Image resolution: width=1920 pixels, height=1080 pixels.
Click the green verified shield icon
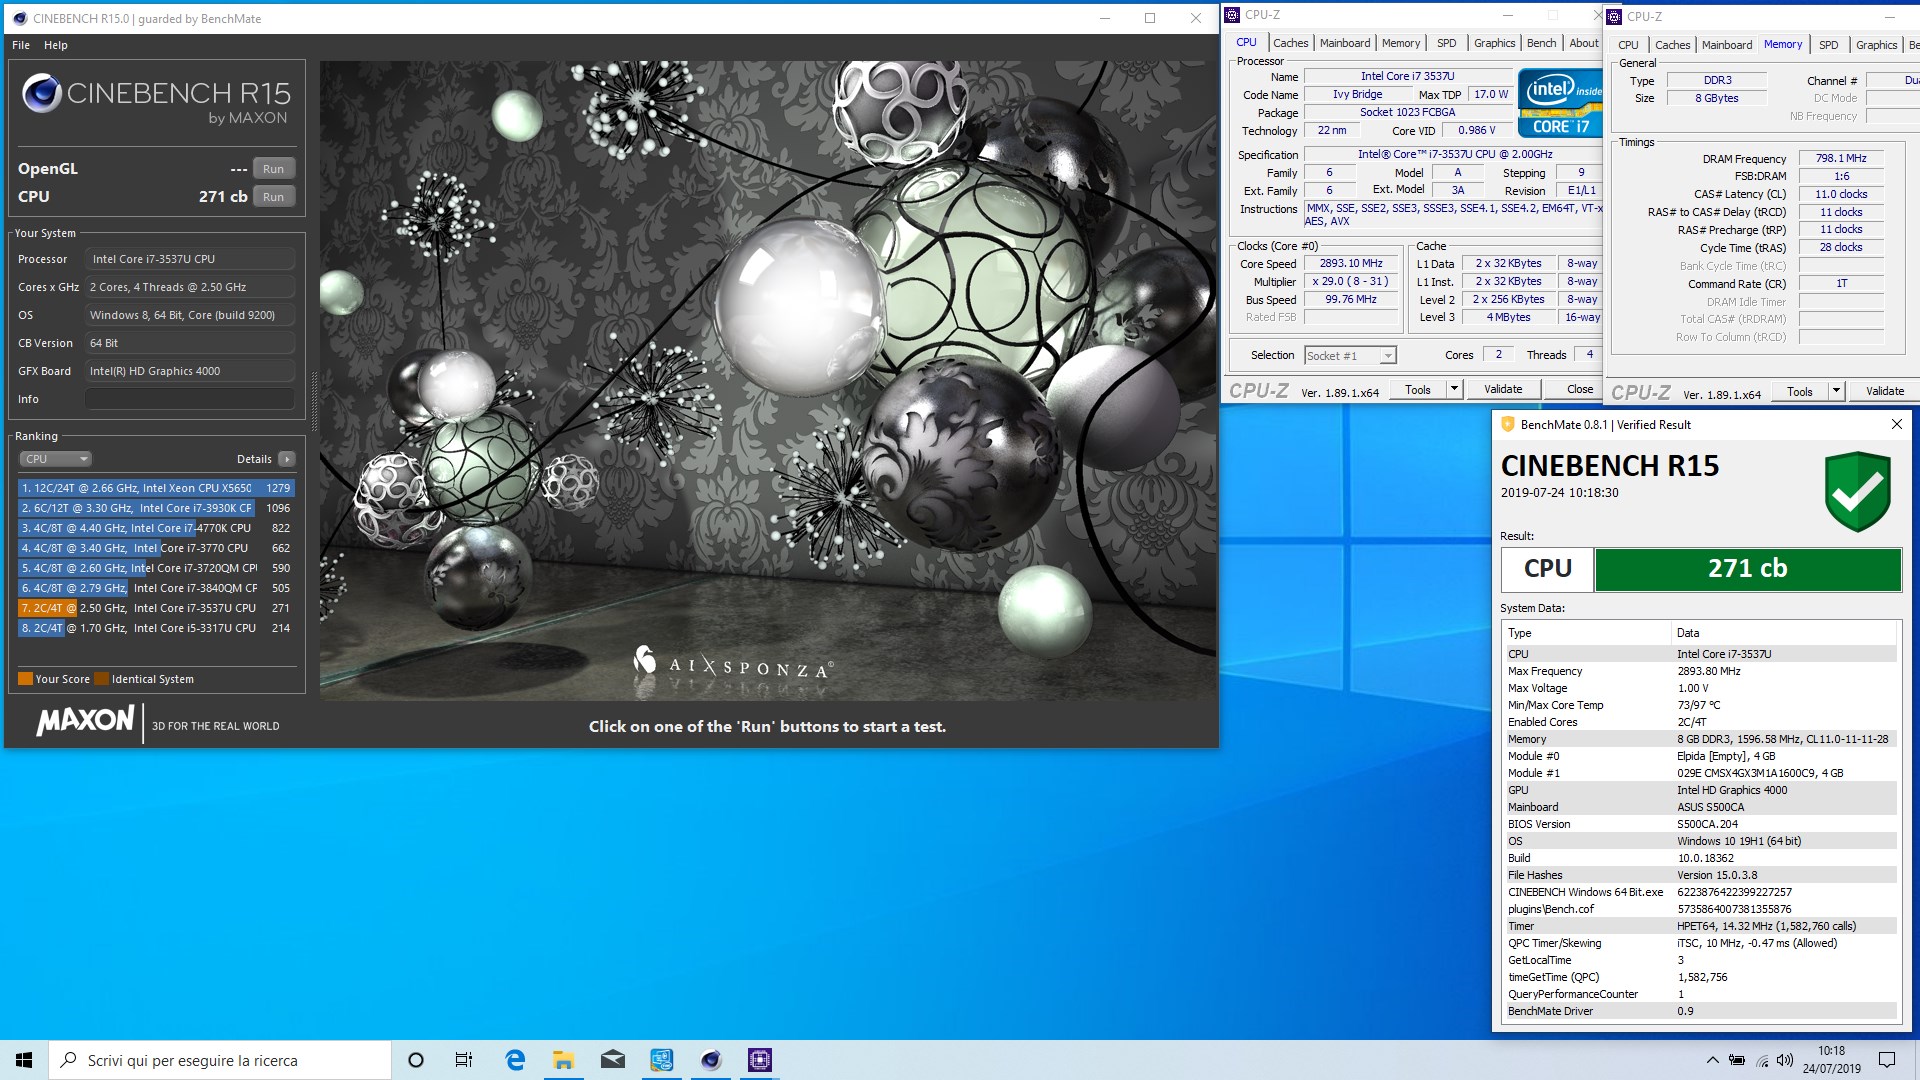1857,491
